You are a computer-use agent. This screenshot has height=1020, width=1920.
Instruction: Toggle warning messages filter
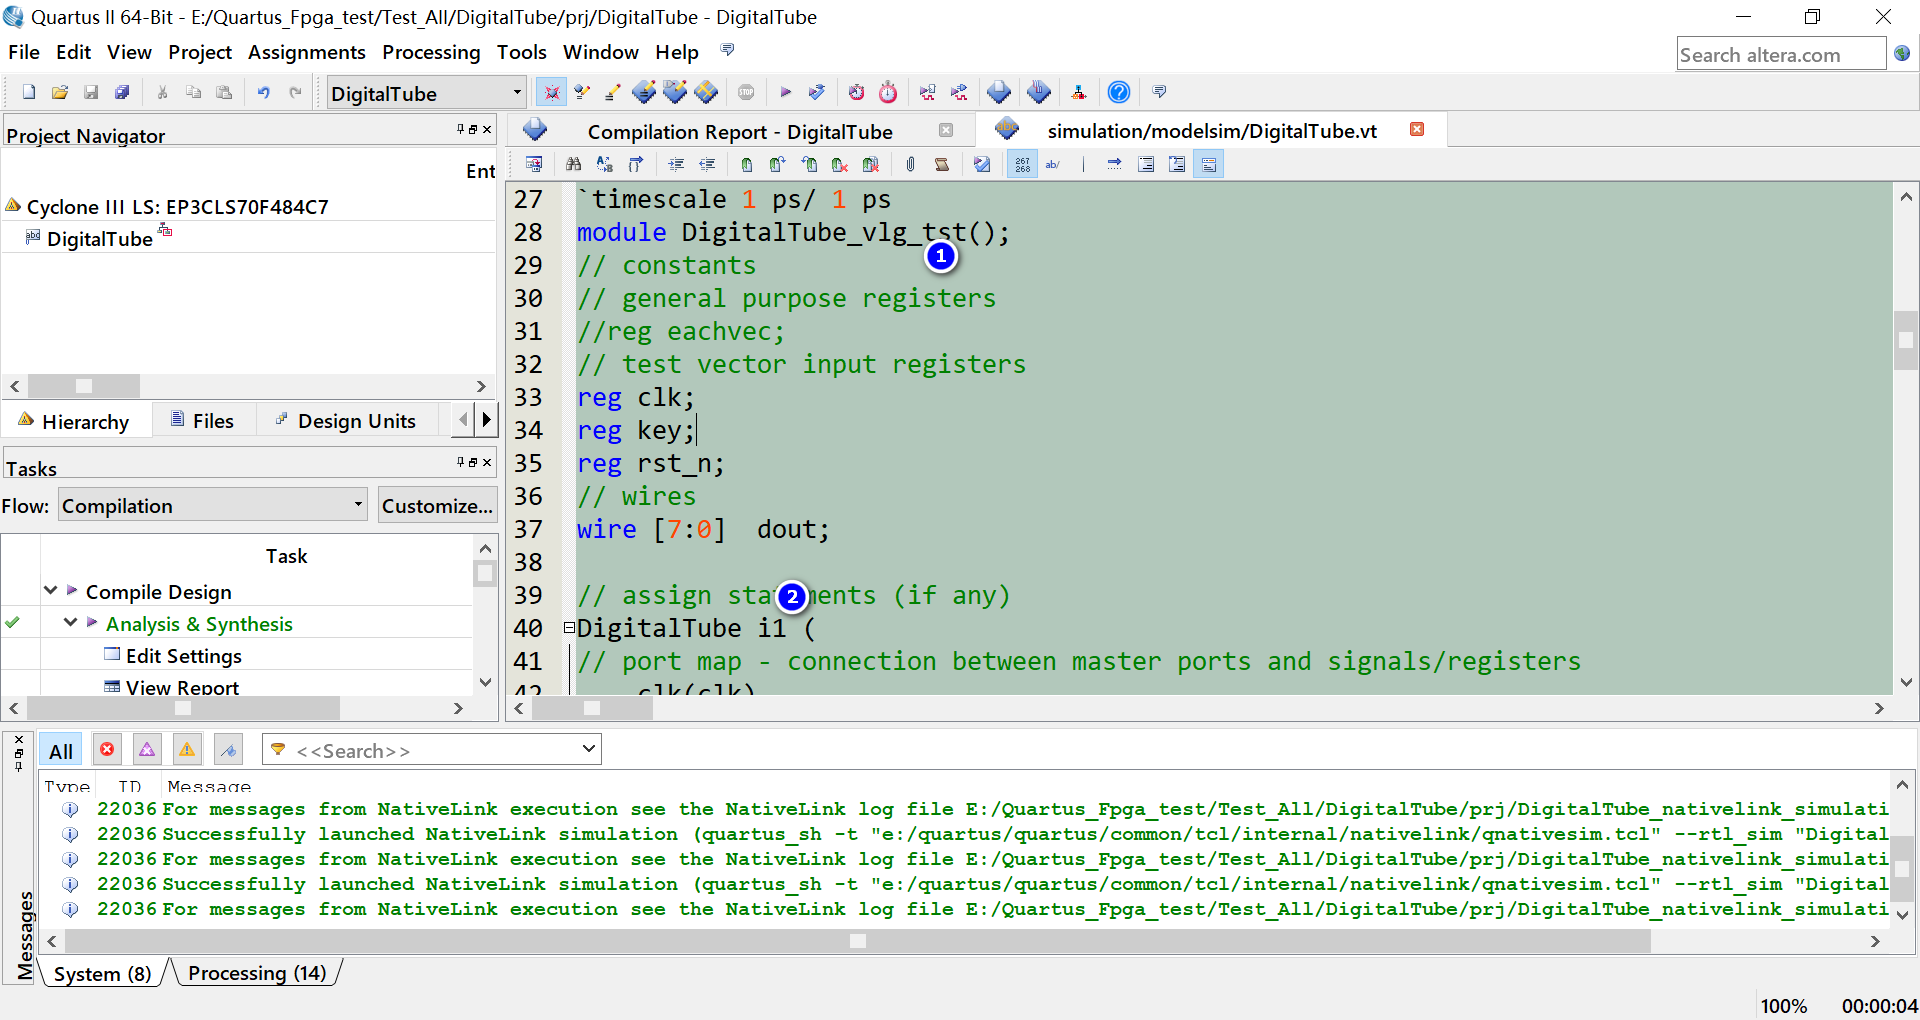click(187, 749)
